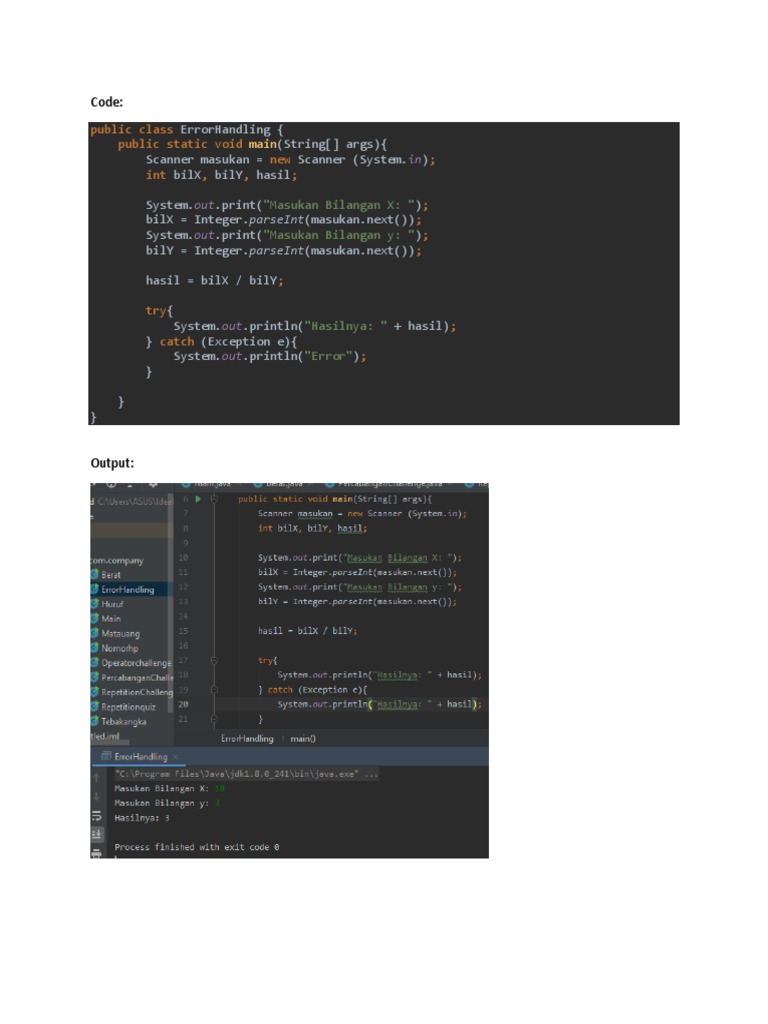Open the Berat class in project tree
768x1024 pixels.
pyautogui.click(x=111, y=575)
